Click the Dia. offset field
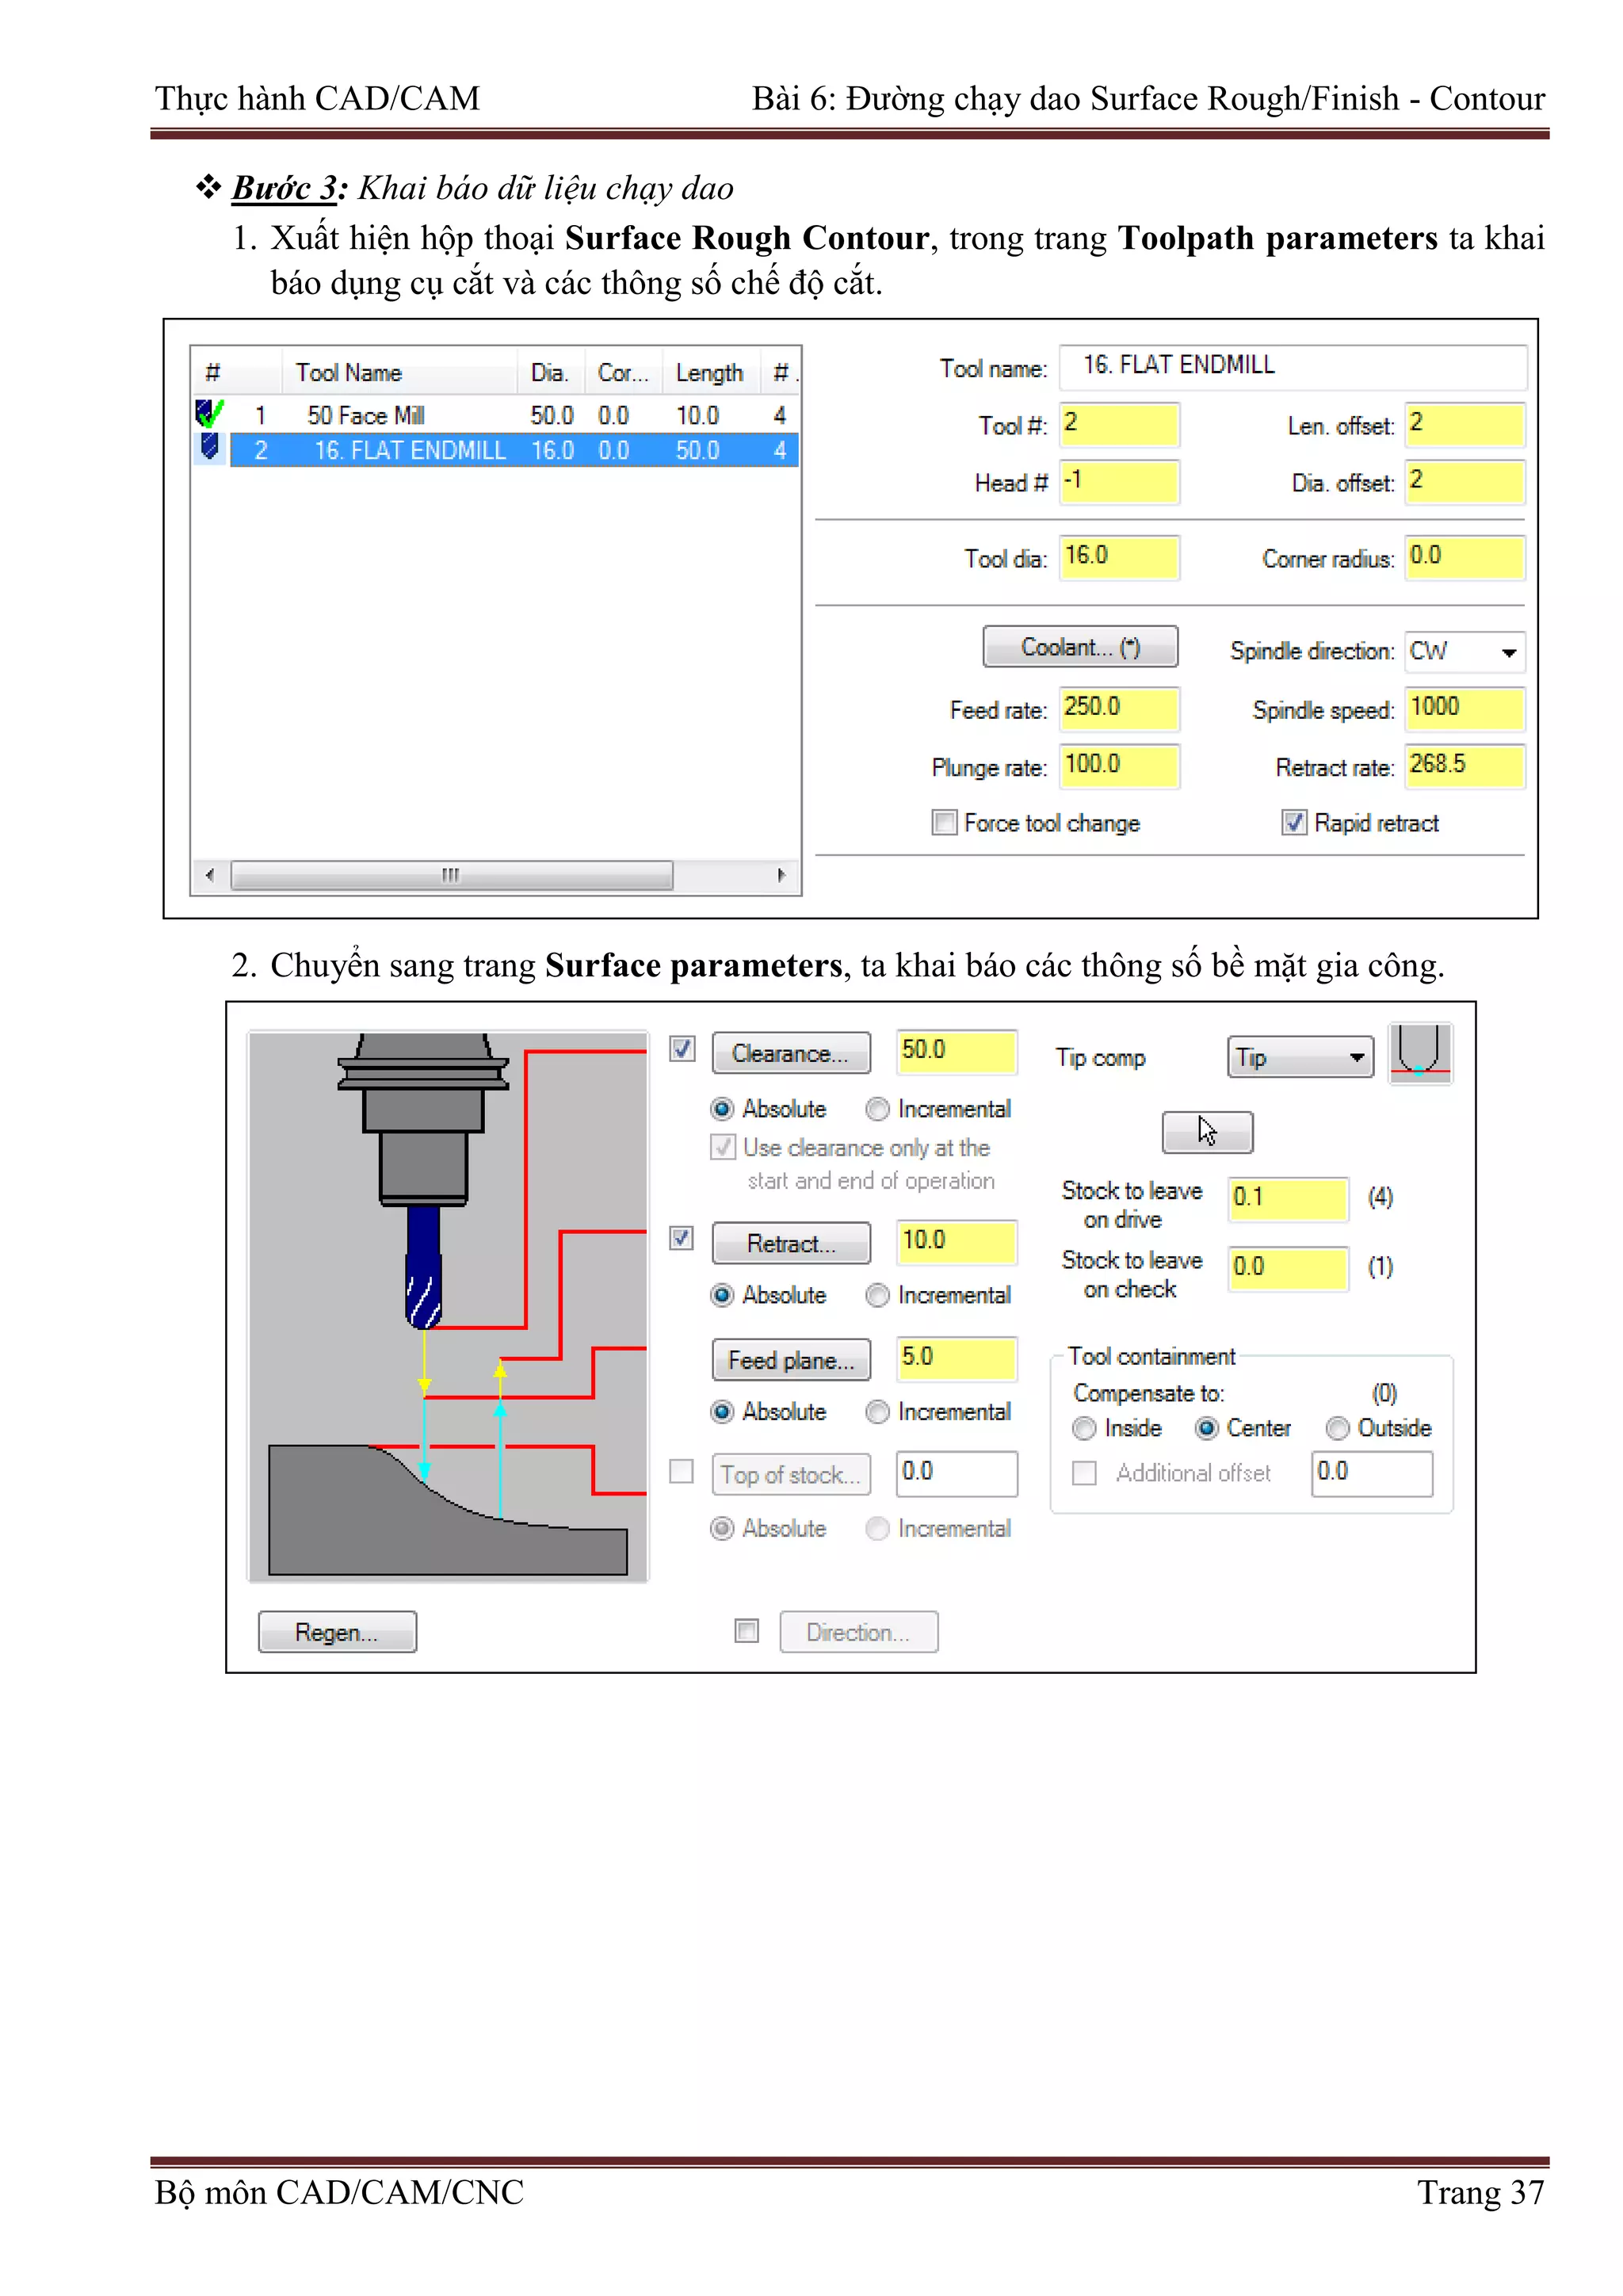1623x2296 pixels. tap(1465, 481)
